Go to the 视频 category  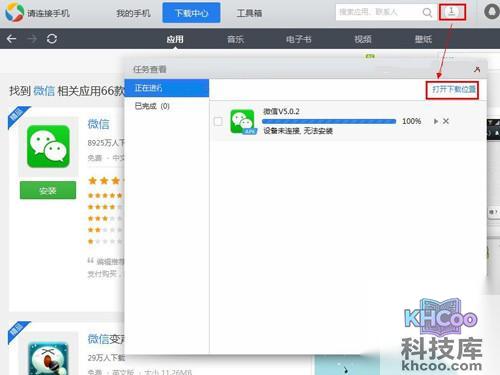pos(363,39)
